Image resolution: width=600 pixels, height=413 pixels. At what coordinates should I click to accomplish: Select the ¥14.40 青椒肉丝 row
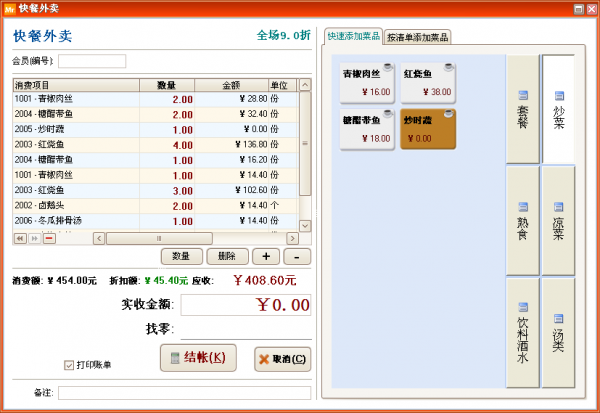(155, 175)
